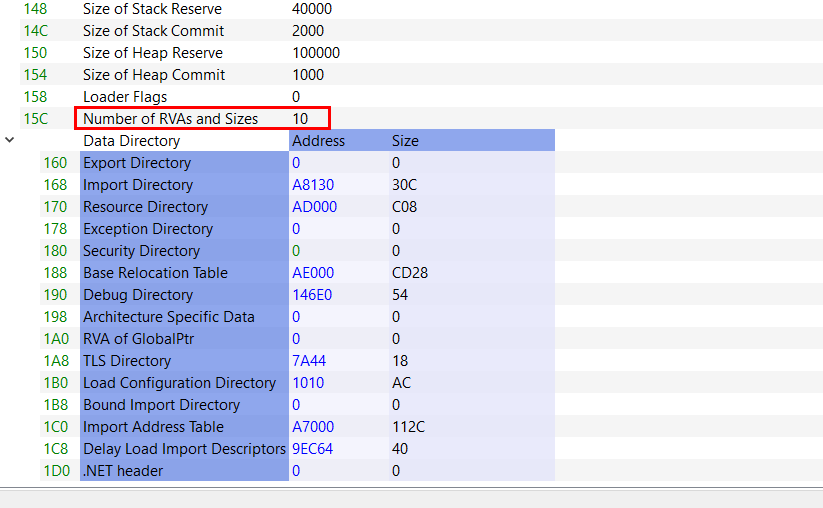Collapse the Data Directory section chevron
This screenshot has height=508, width=823.
9,140
